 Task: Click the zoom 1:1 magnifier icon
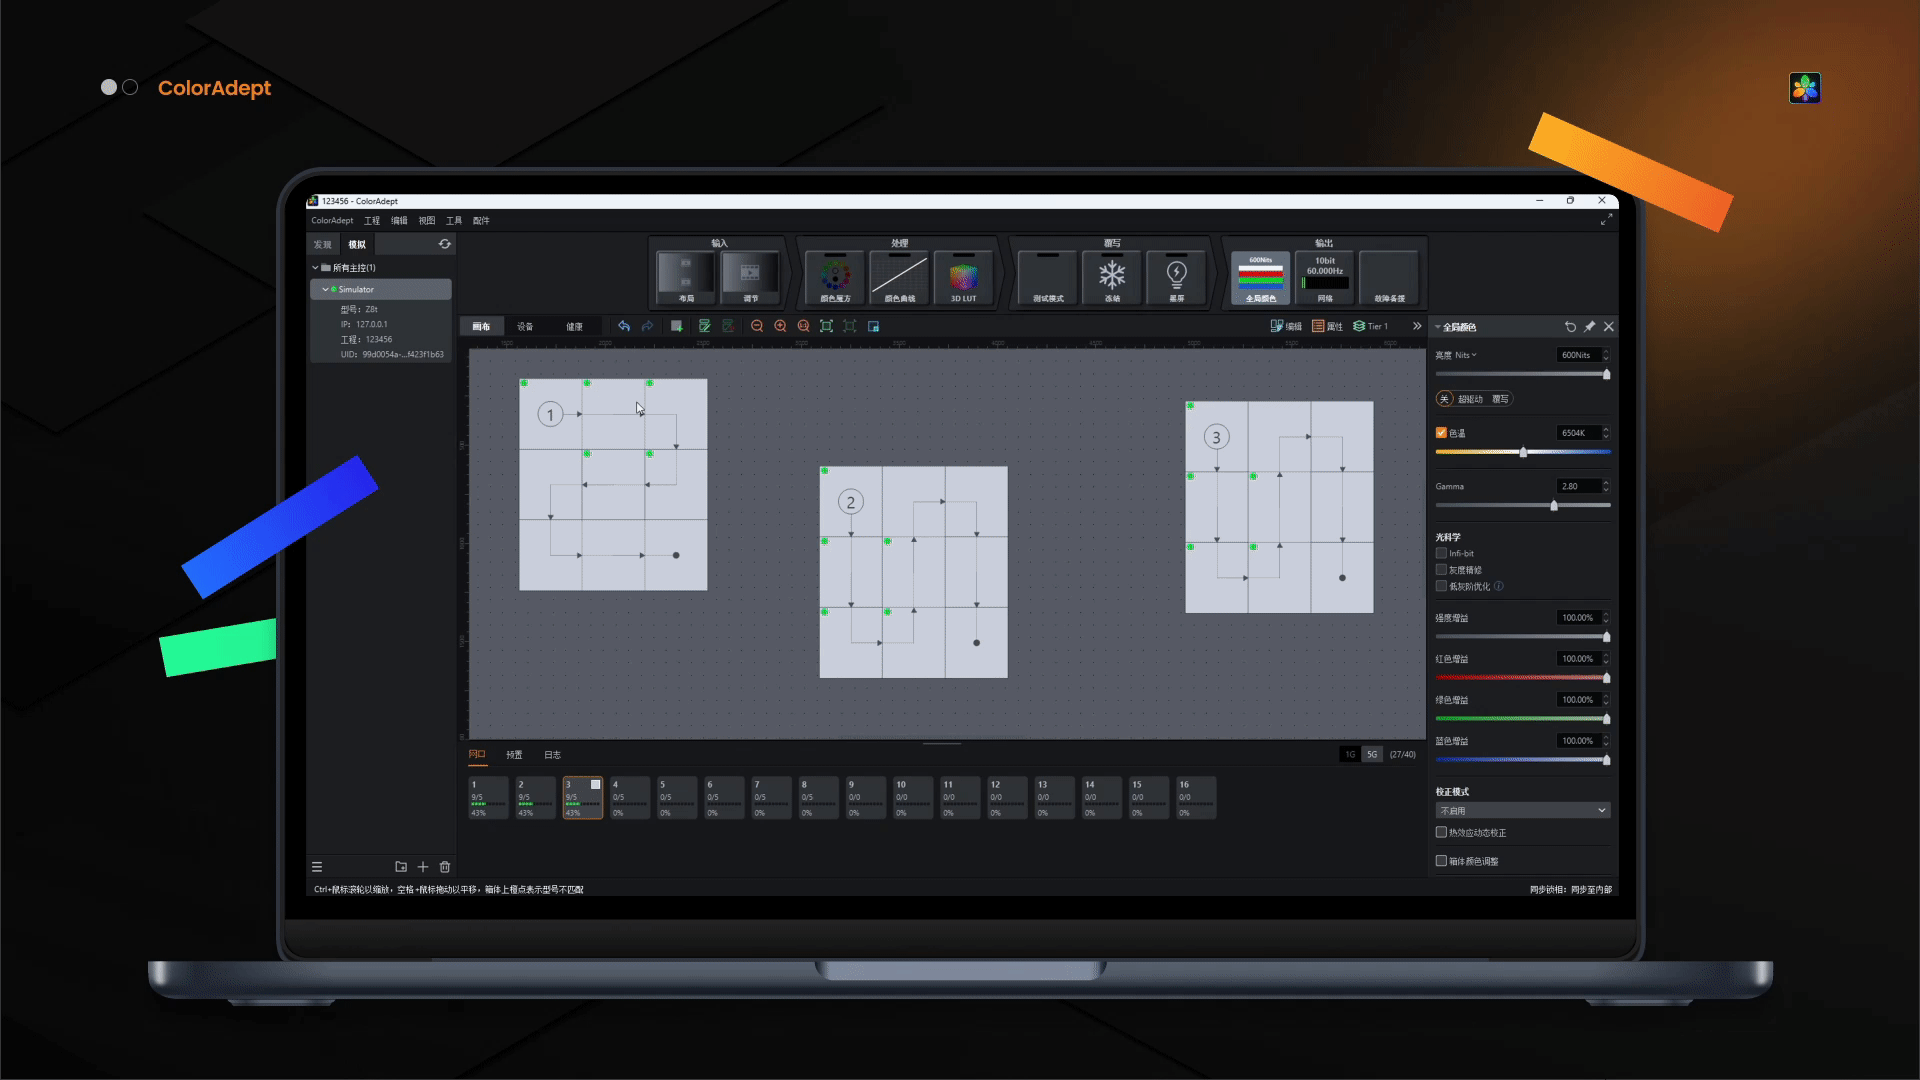[803, 326]
